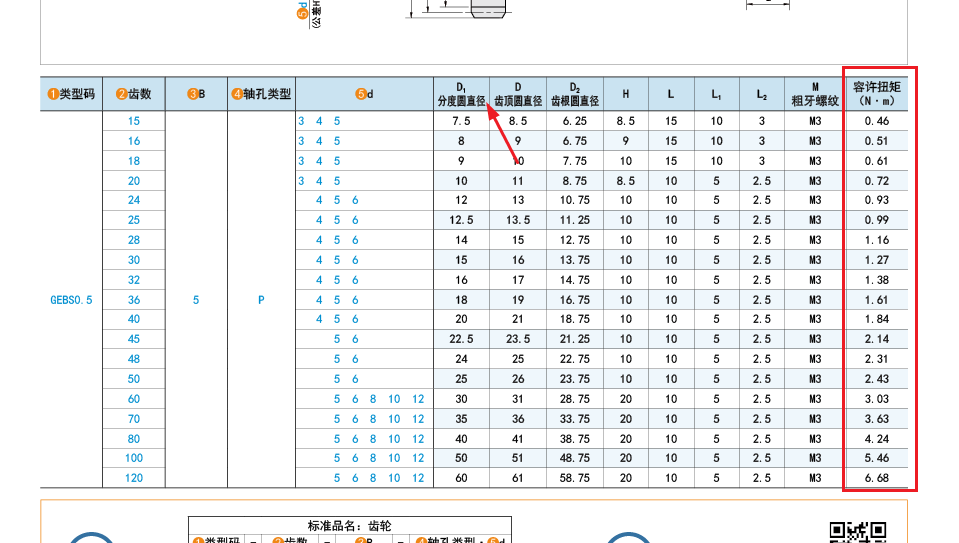The height and width of the screenshot is (543, 959).
Task: Choose tooth count 120 in 齿数 column
Action: [x=134, y=478]
